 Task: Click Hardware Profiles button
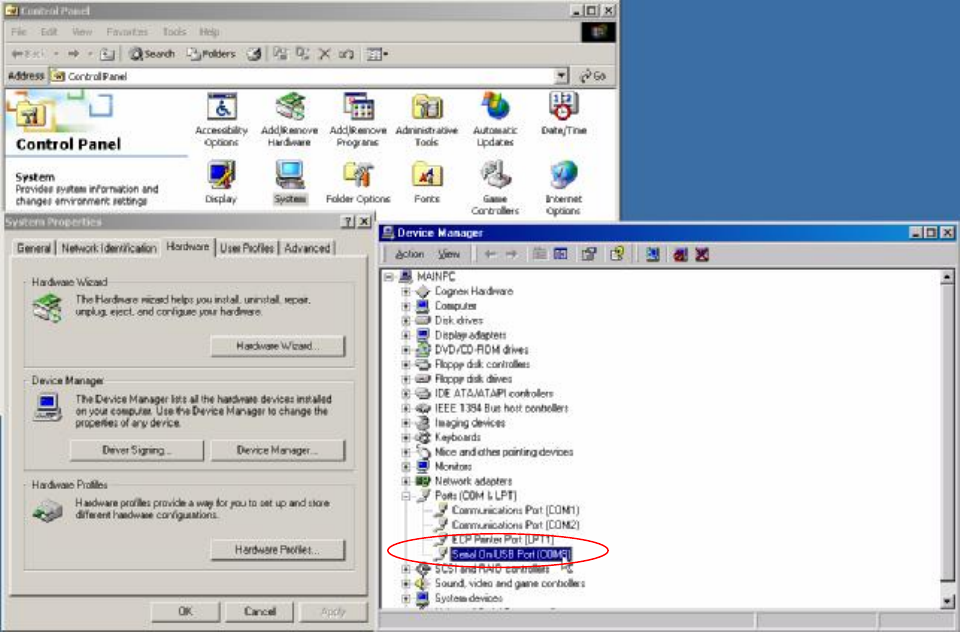[x=277, y=549]
